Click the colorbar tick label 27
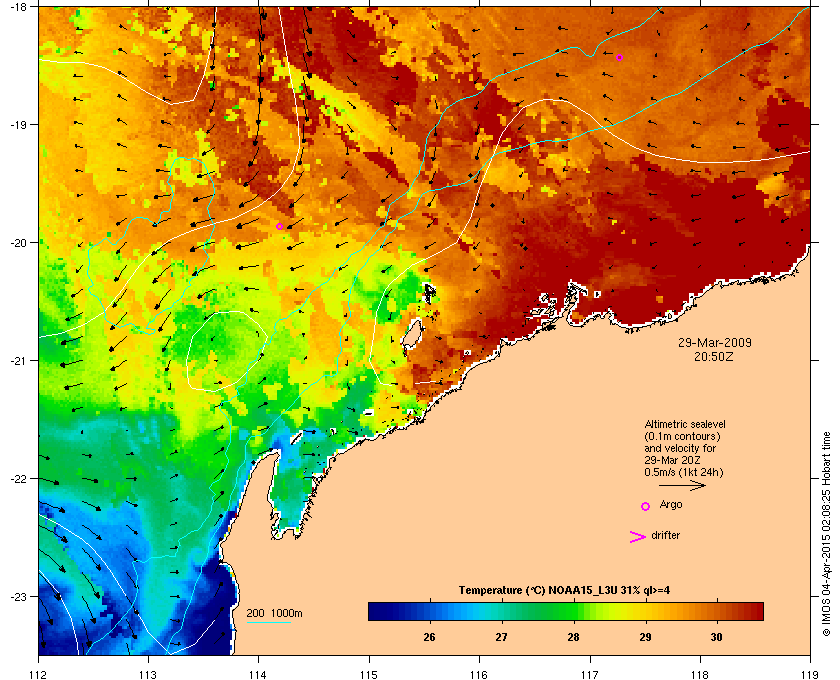Screen dimensions: 840x680 coord(501,637)
